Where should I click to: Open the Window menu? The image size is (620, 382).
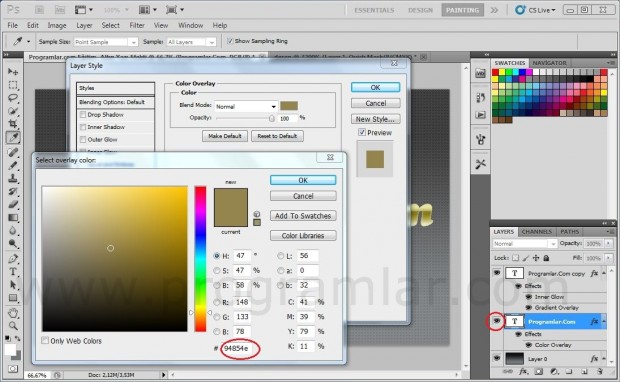(x=190, y=25)
